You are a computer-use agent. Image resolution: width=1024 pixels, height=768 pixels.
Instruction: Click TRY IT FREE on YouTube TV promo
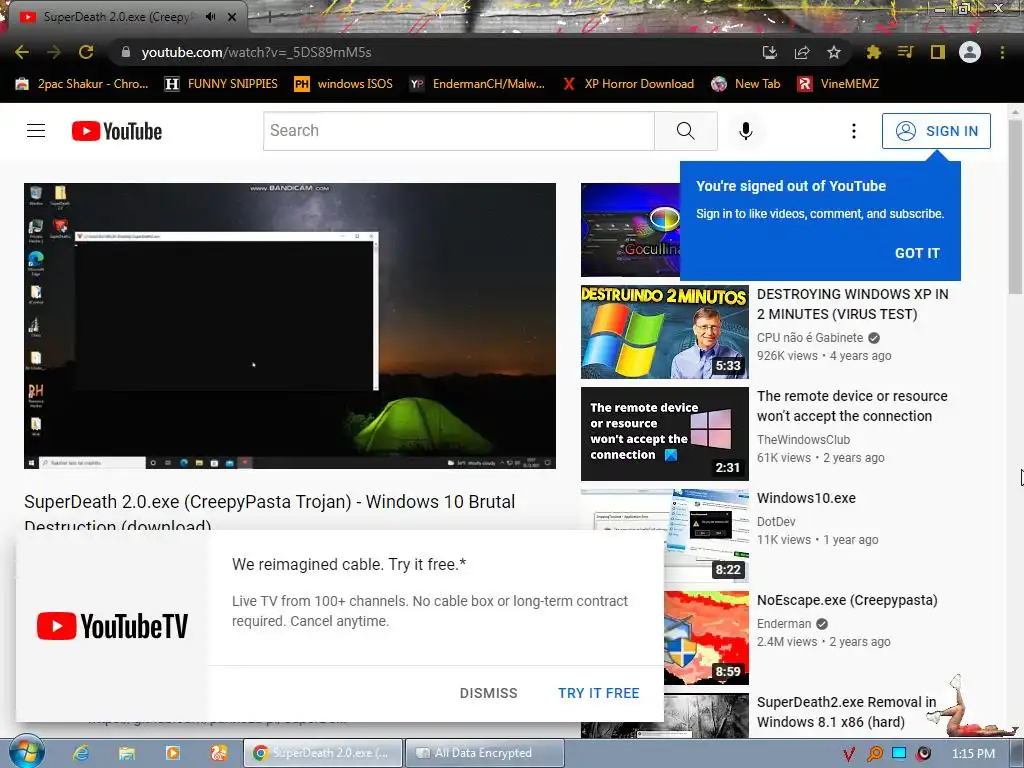598,693
